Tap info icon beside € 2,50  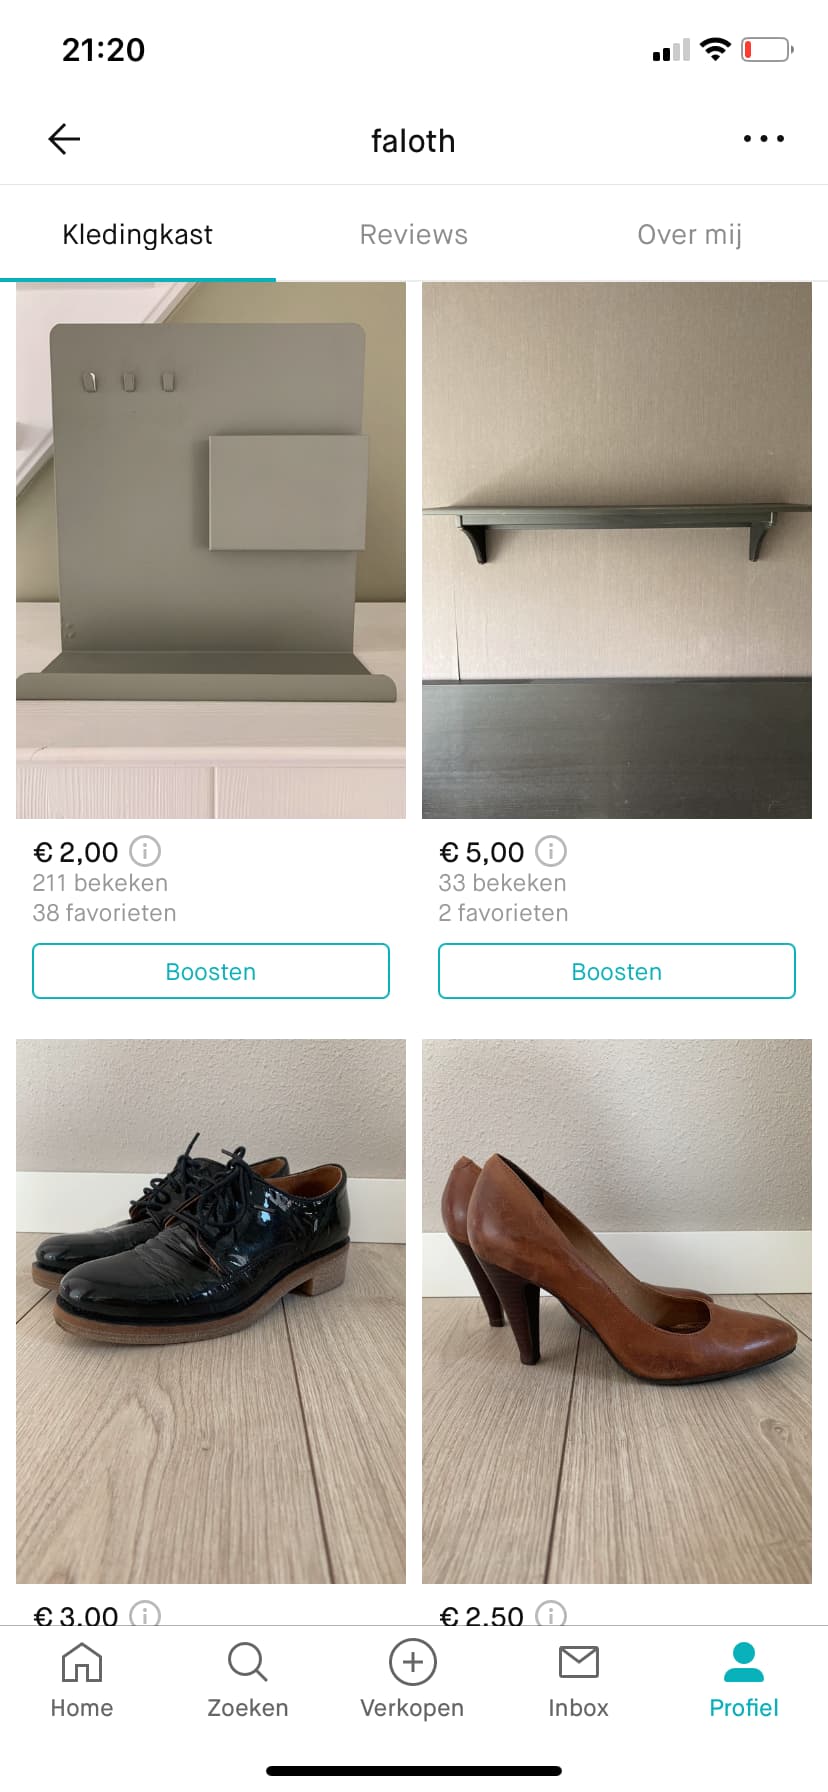[551, 1613]
